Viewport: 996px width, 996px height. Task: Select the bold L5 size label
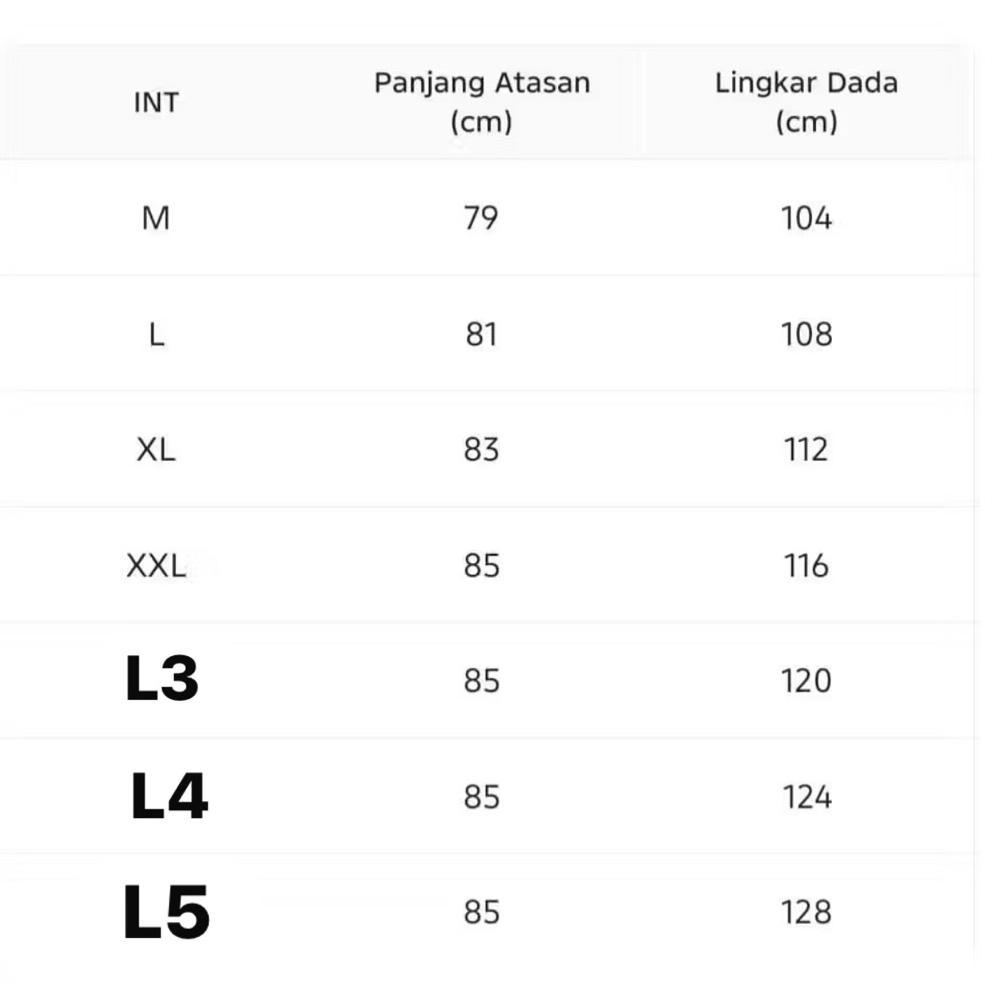166,912
